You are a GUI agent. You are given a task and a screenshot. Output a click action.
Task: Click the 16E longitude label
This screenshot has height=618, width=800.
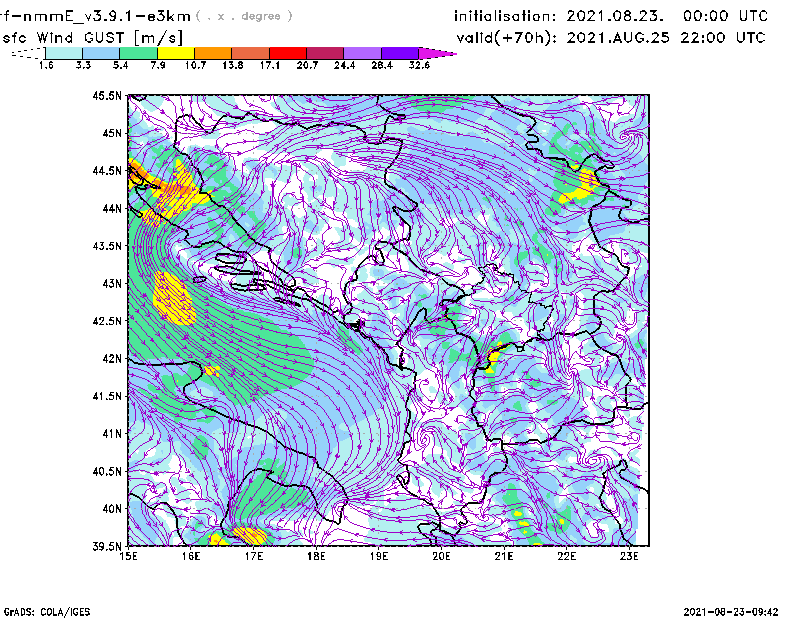tap(191, 556)
